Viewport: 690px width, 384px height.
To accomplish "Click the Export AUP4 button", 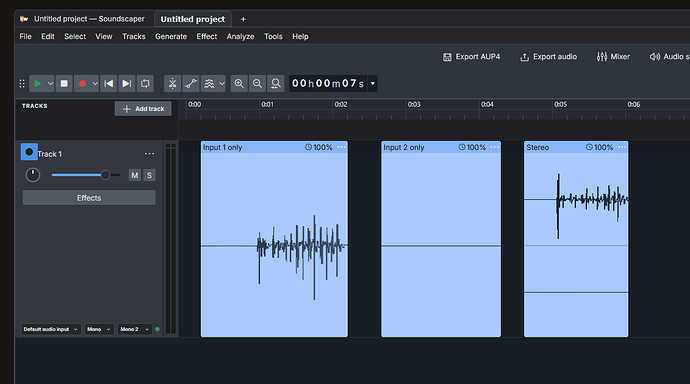I will (472, 57).
